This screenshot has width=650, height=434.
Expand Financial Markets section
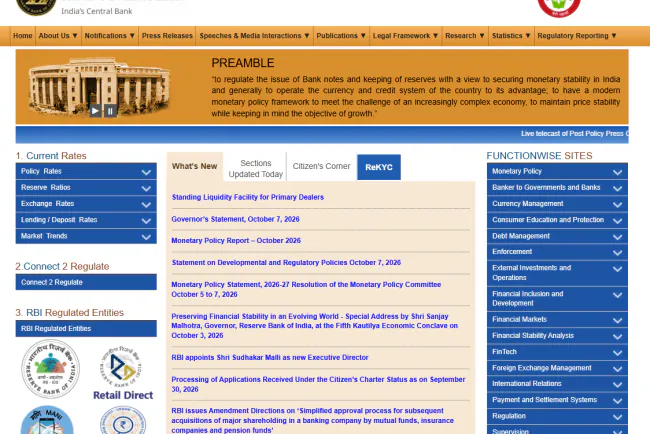click(557, 319)
